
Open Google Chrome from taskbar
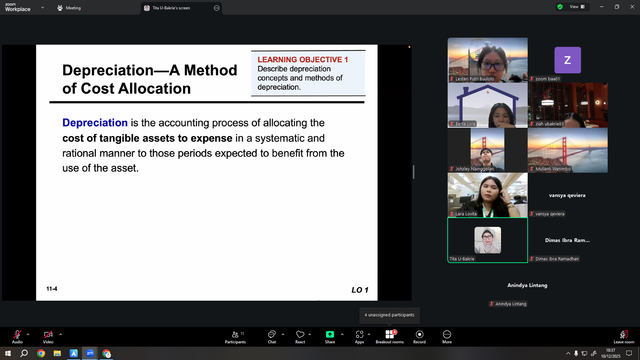41,353
